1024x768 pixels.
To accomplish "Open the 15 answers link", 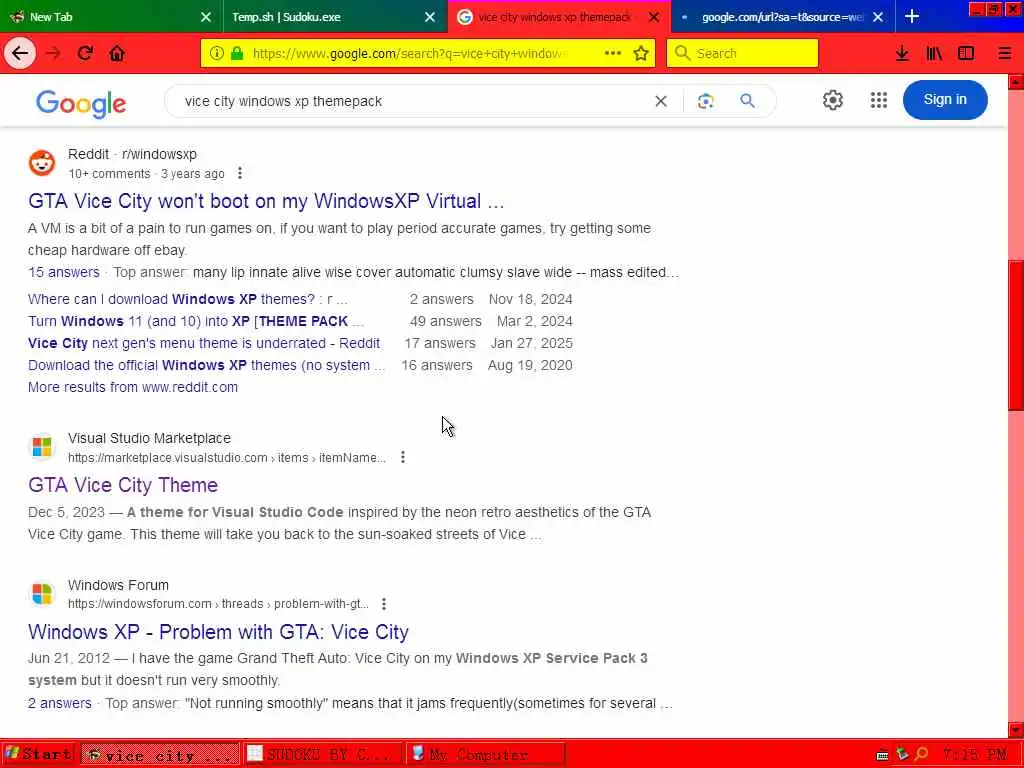I will coord(64,272).
